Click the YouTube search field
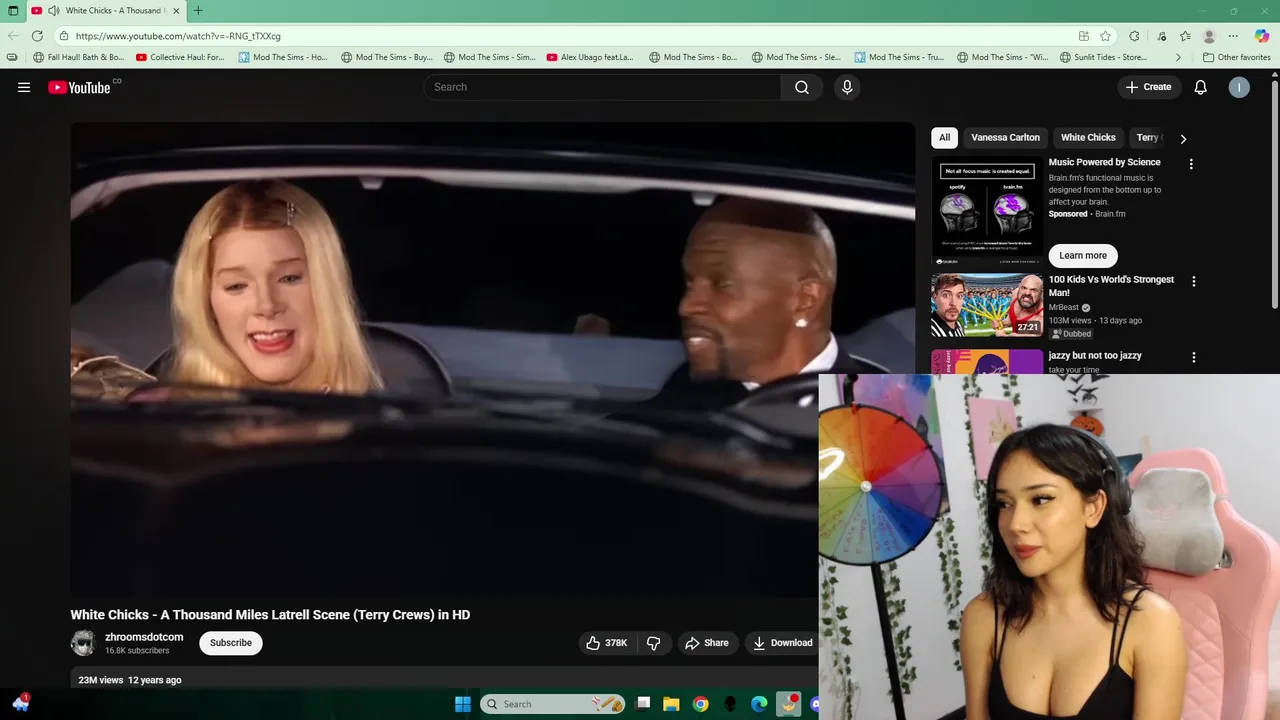 [602, 87]
